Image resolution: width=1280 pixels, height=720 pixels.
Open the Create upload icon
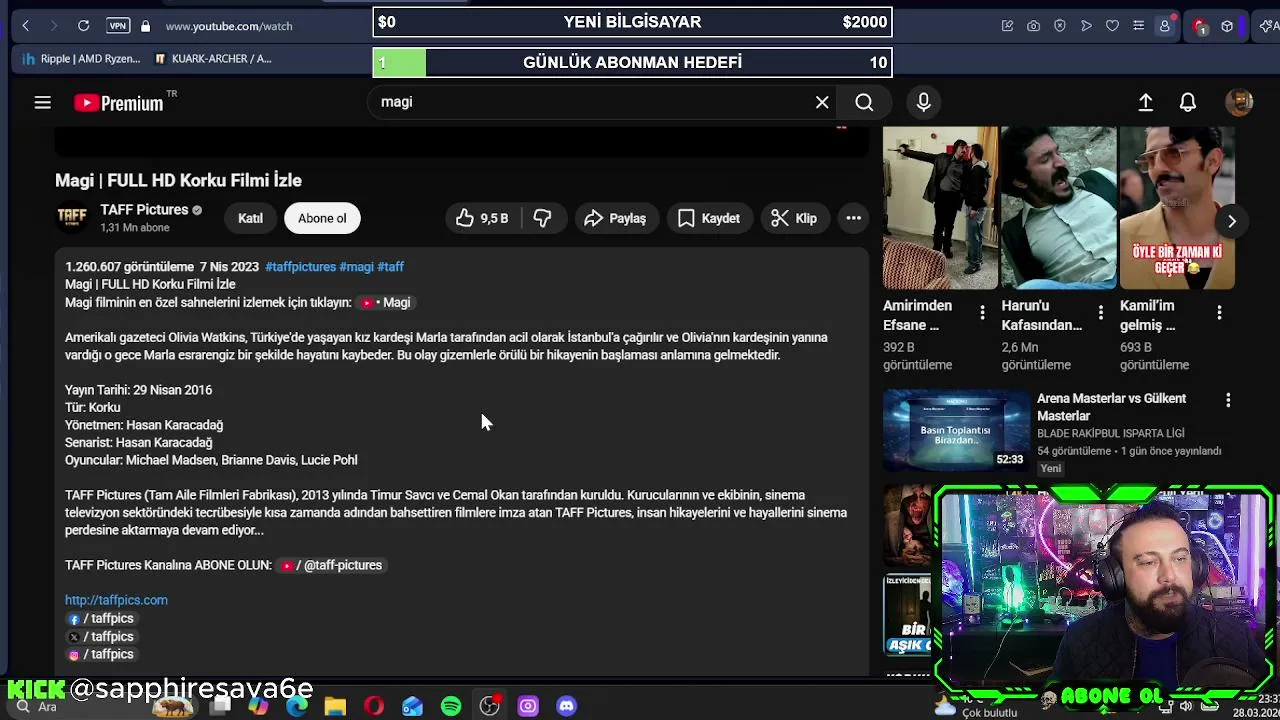pyautogui.click(x=1146, y=102)
